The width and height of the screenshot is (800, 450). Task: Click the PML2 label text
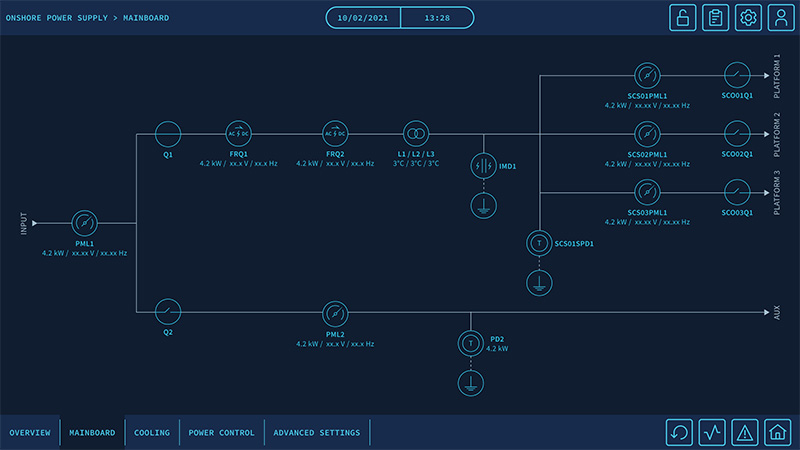tap(335, 335)
